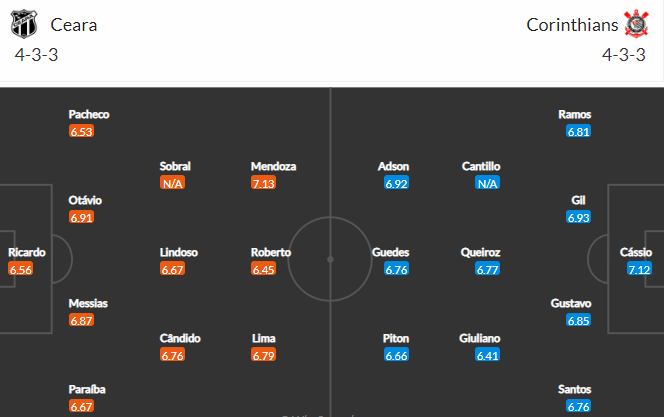Click player Roberto near the center circle
Image resolution: width=664 pixels, height=417 pixels.
point(271,252)
